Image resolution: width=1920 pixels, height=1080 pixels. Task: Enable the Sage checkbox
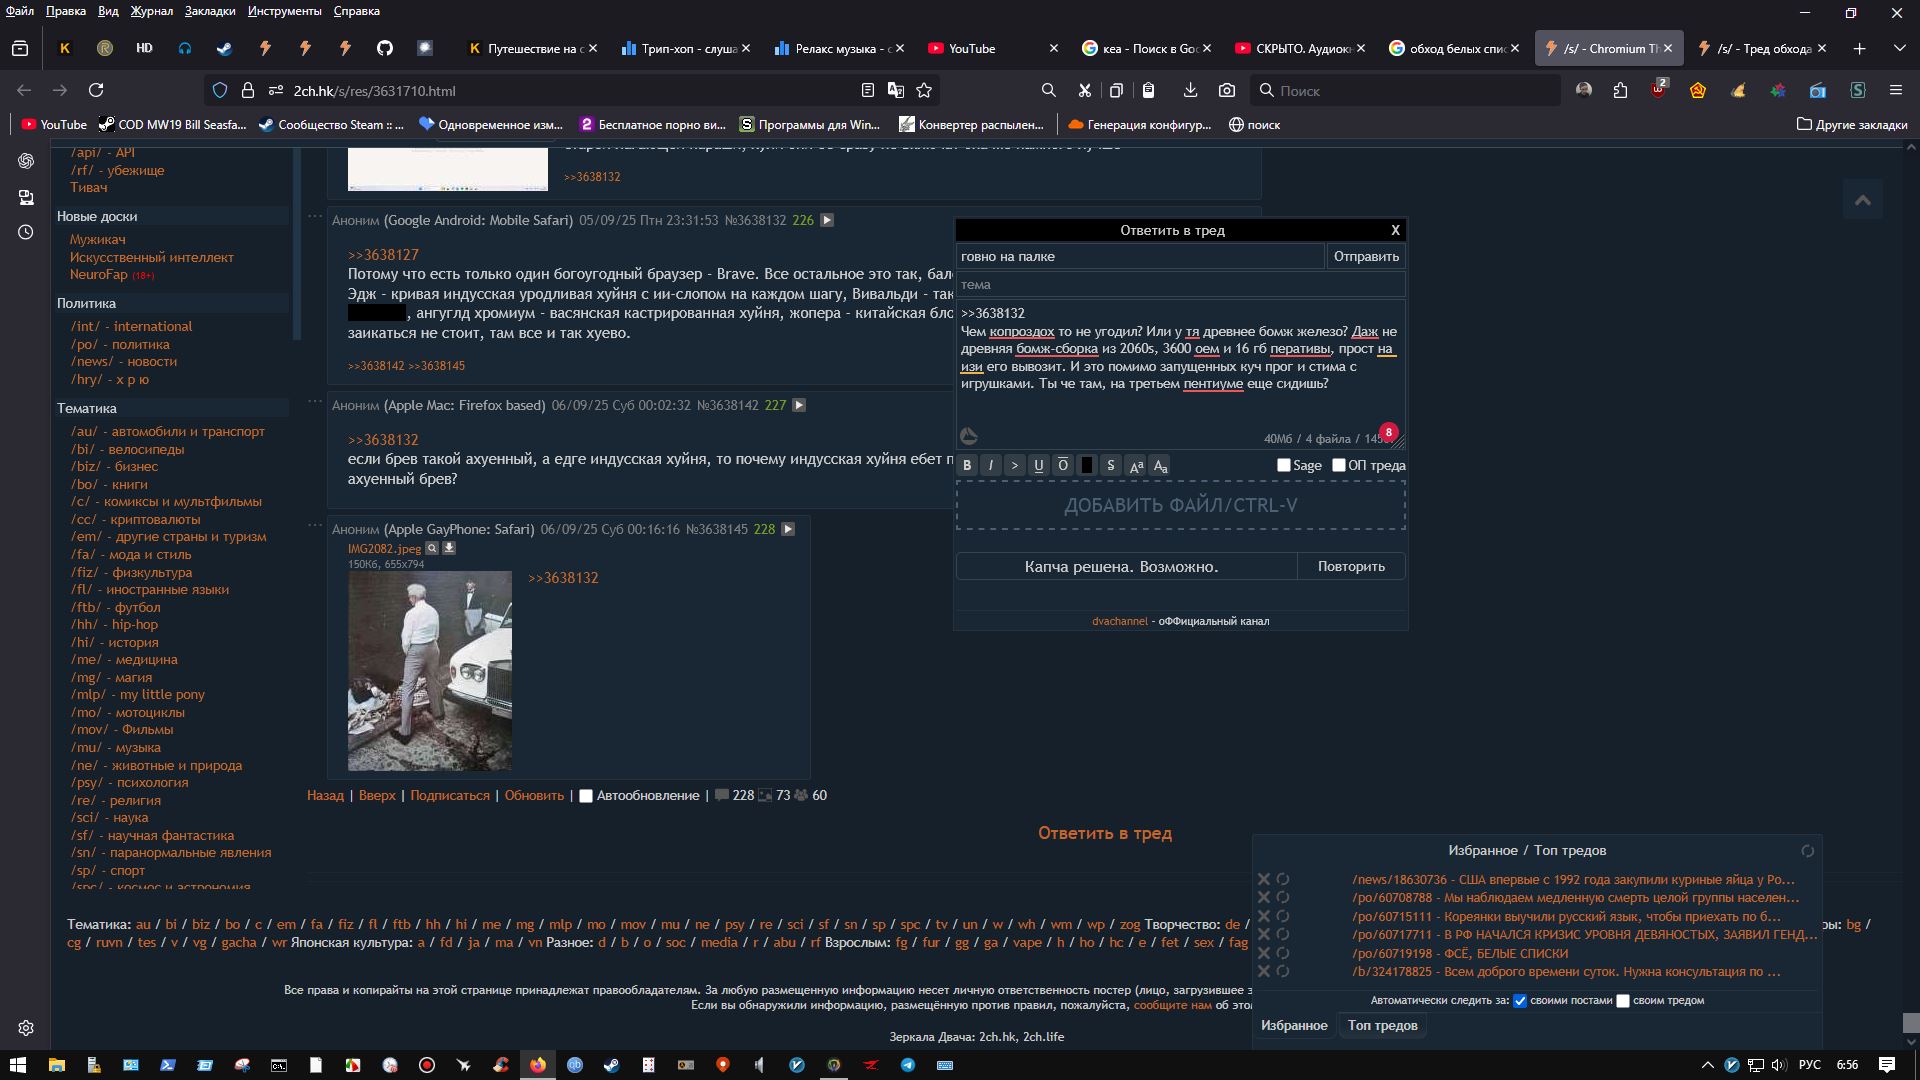[x=1284, y=465]
